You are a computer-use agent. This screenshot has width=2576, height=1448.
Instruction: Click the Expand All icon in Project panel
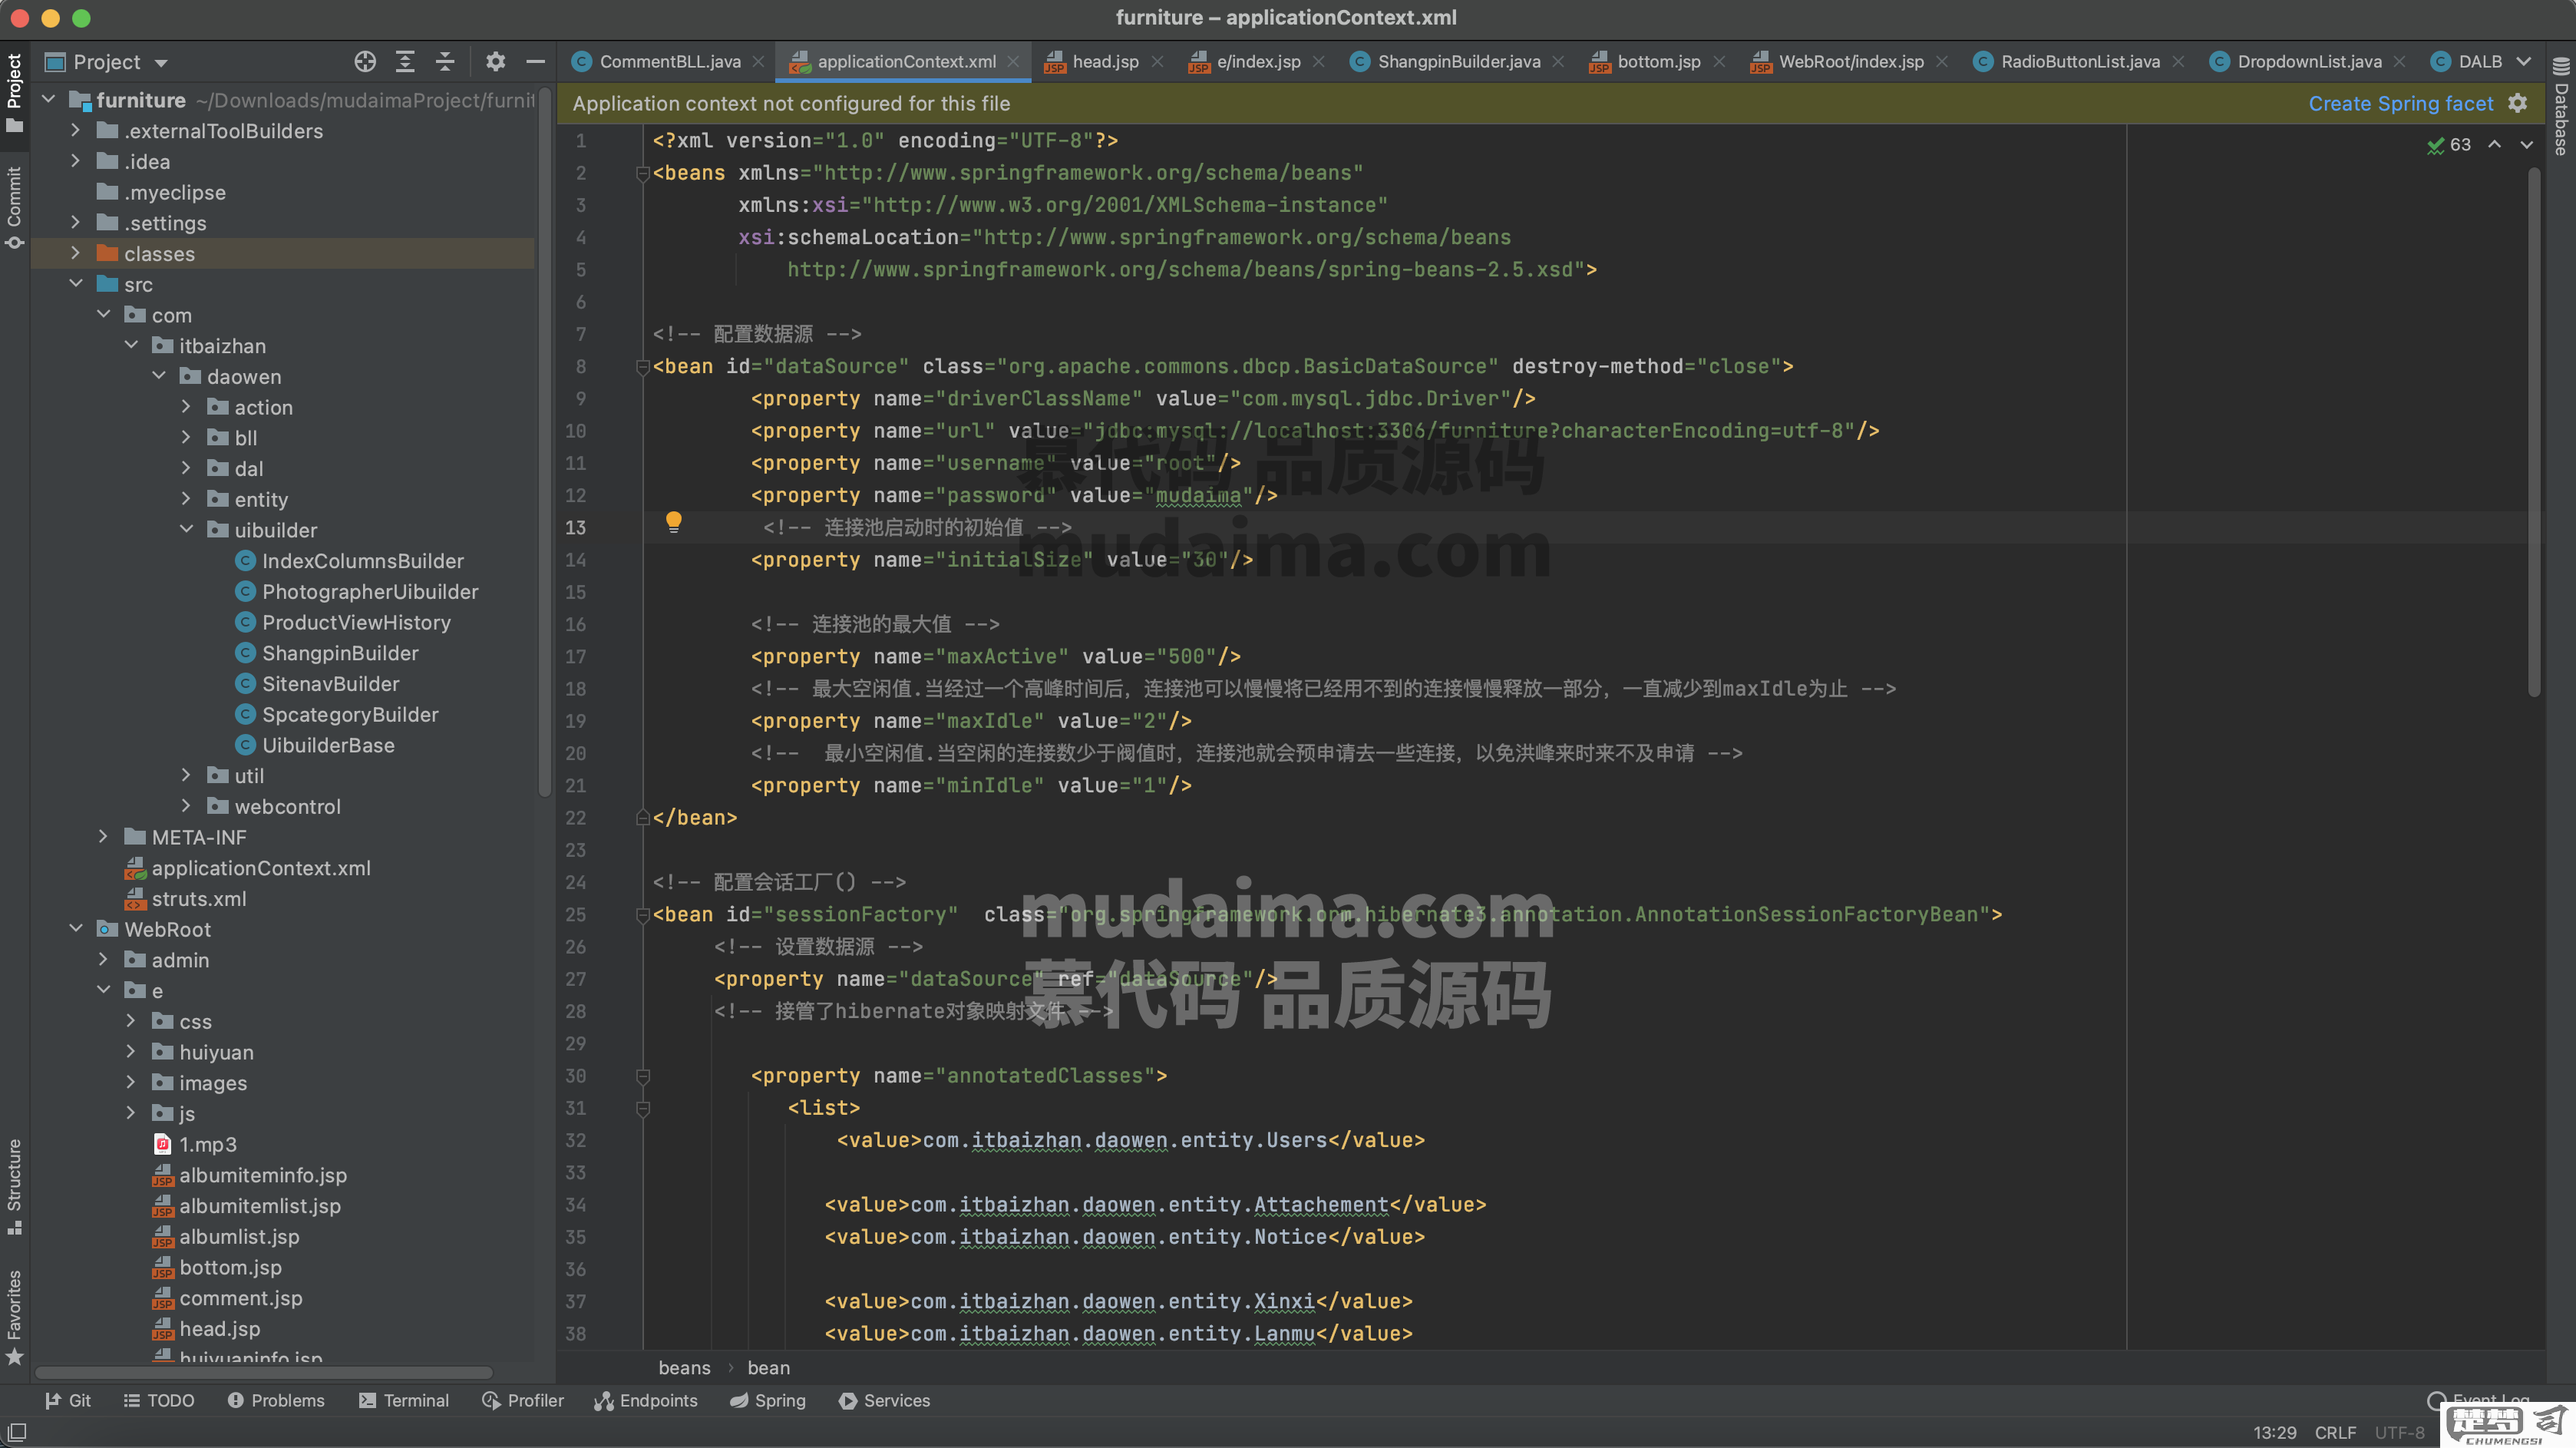pyautogui.click(x=405, y=62)
